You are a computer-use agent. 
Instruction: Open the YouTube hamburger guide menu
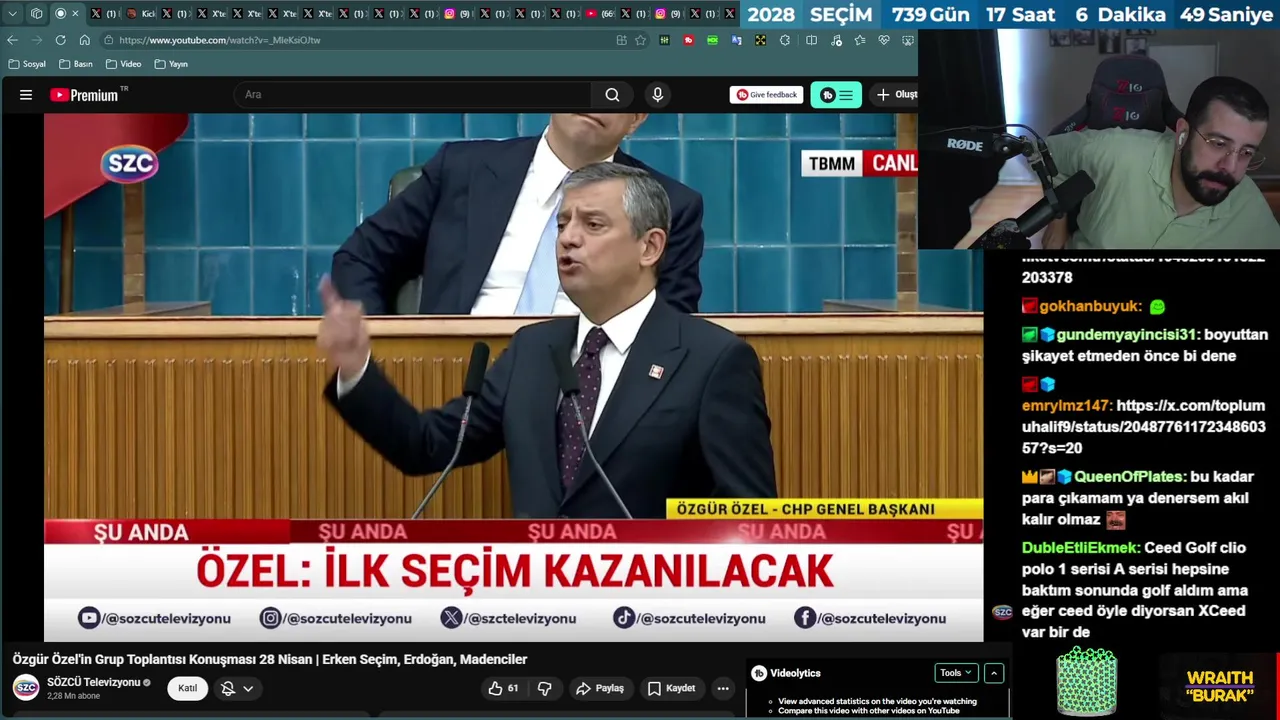click(26, 95)
